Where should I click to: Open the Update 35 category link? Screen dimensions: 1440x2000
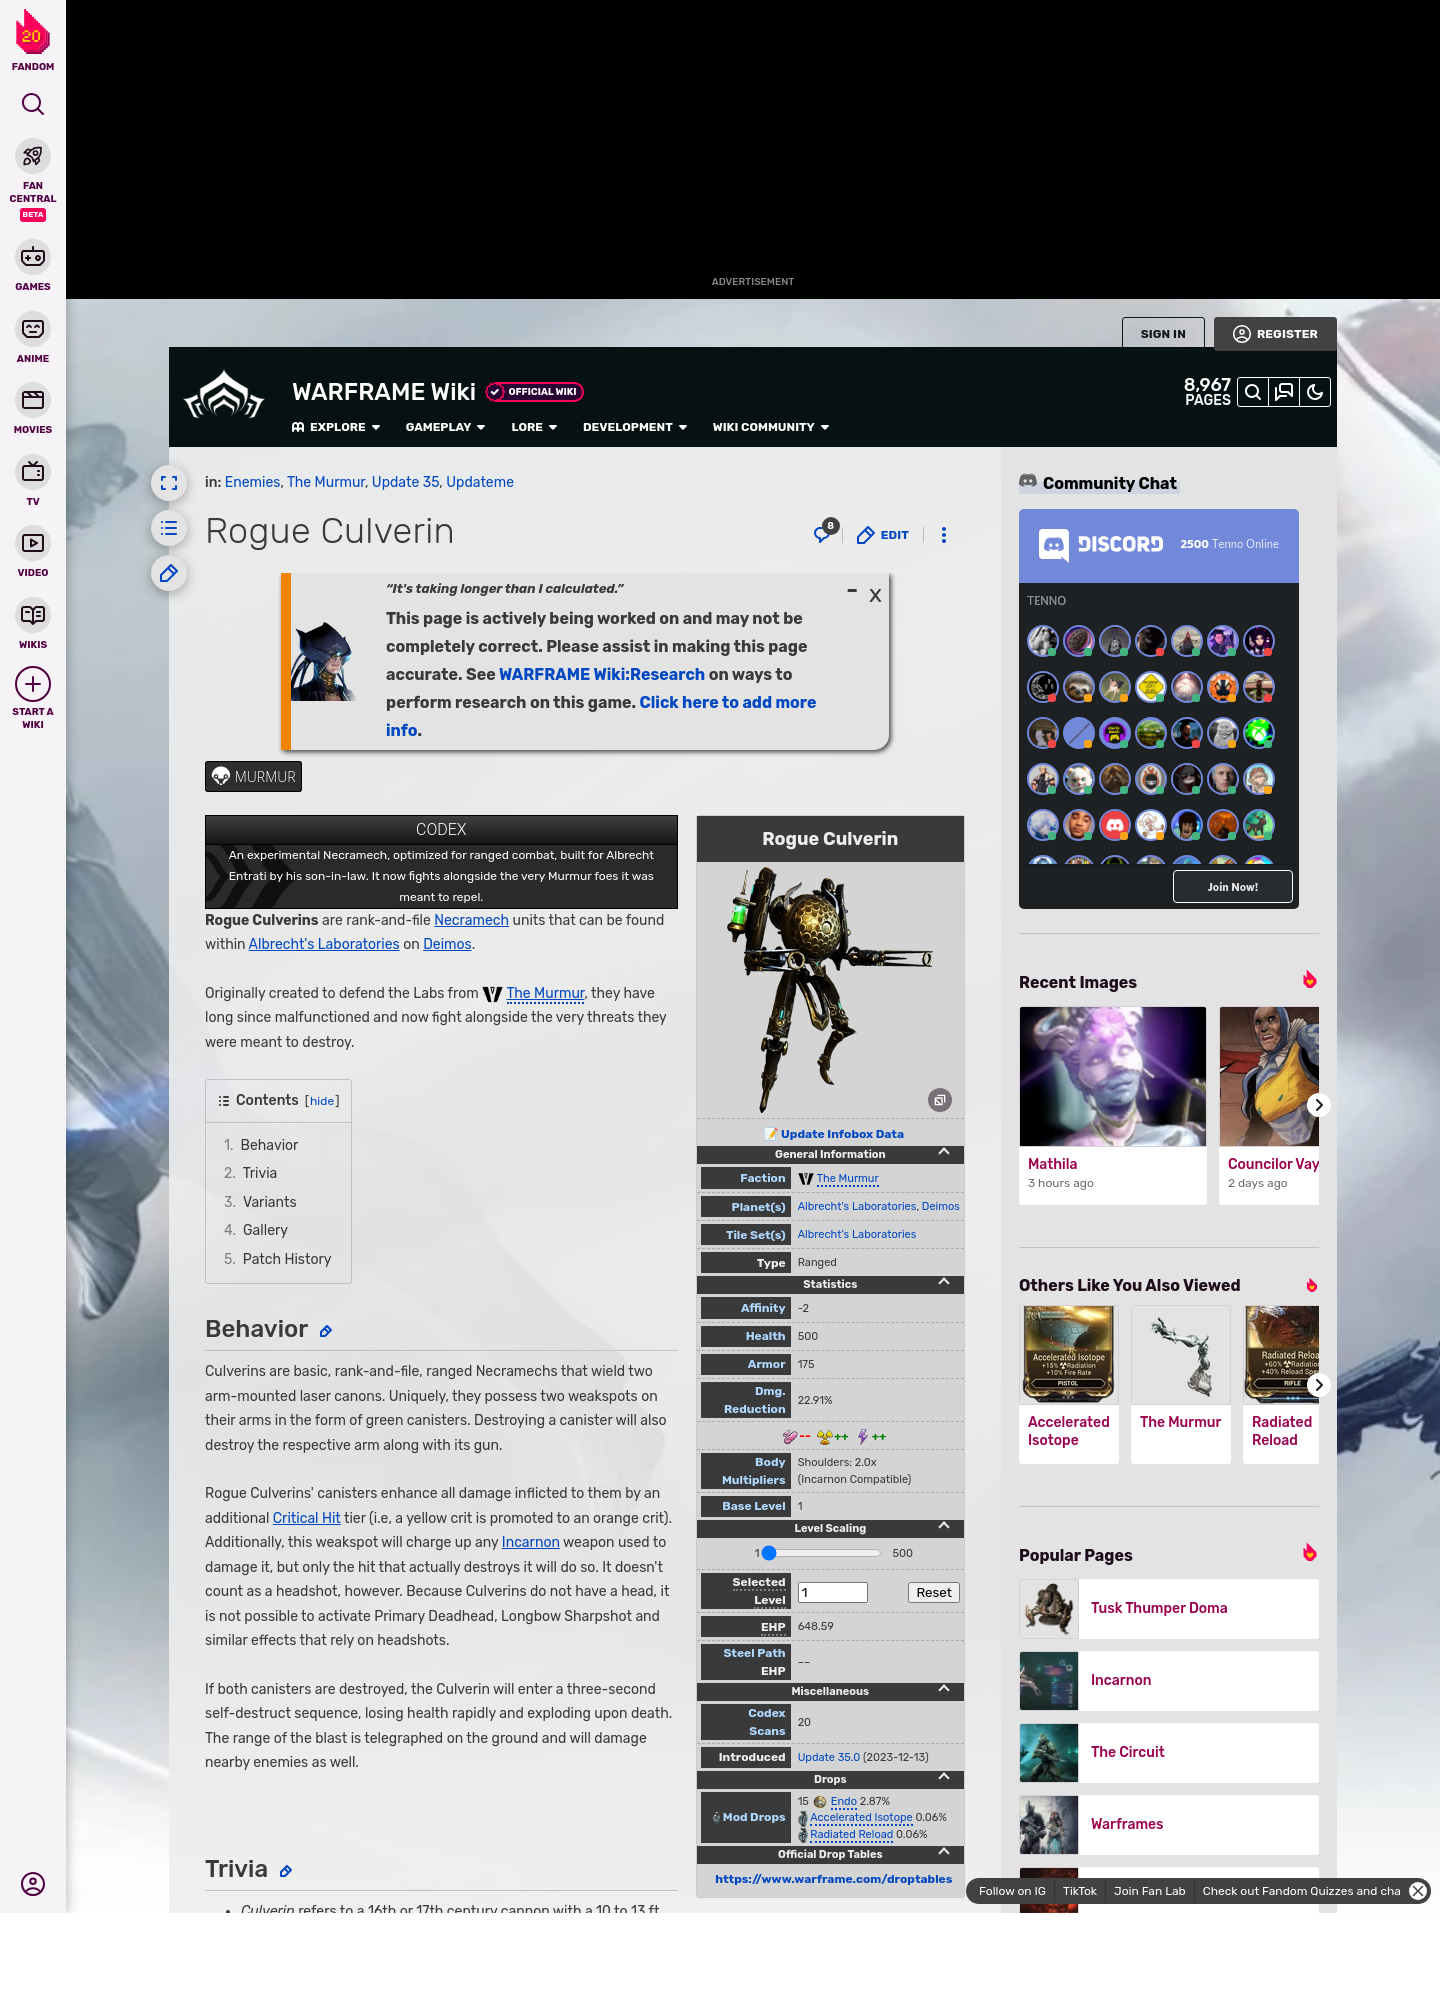tap(405, 482)
